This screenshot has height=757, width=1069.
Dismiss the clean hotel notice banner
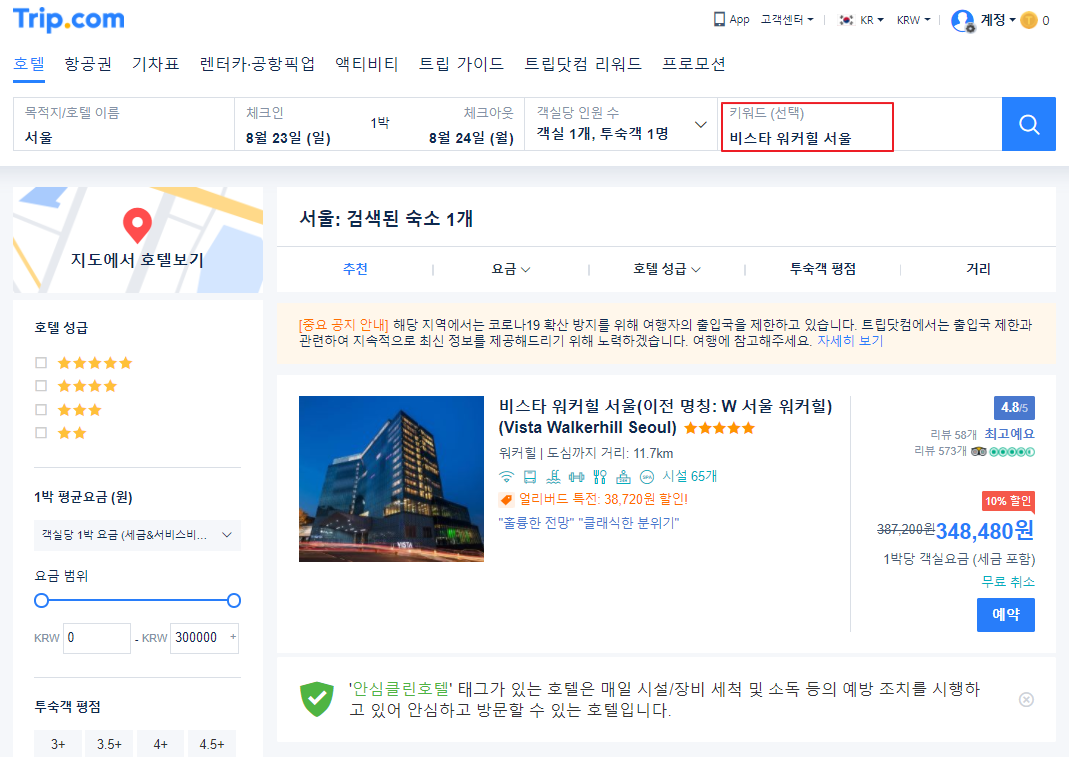click(1026, 699)
